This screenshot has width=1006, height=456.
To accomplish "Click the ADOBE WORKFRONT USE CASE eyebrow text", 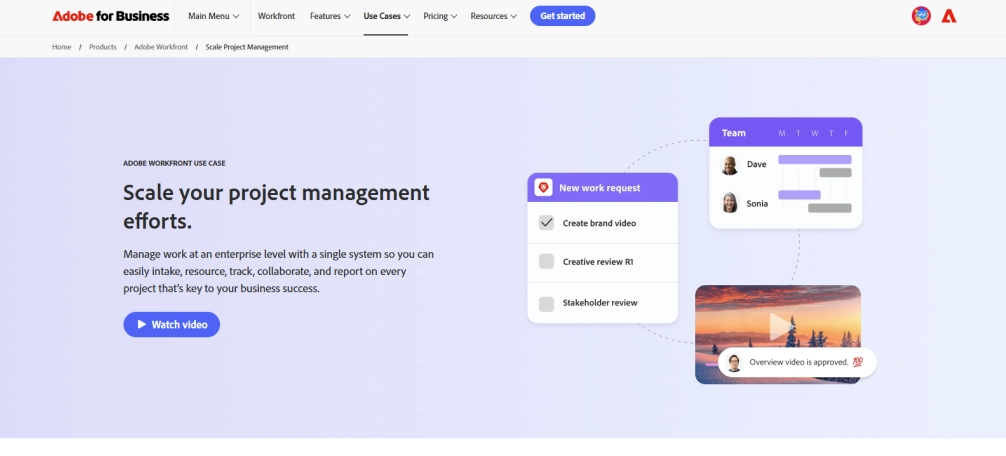I will click(x=174, y=164).
